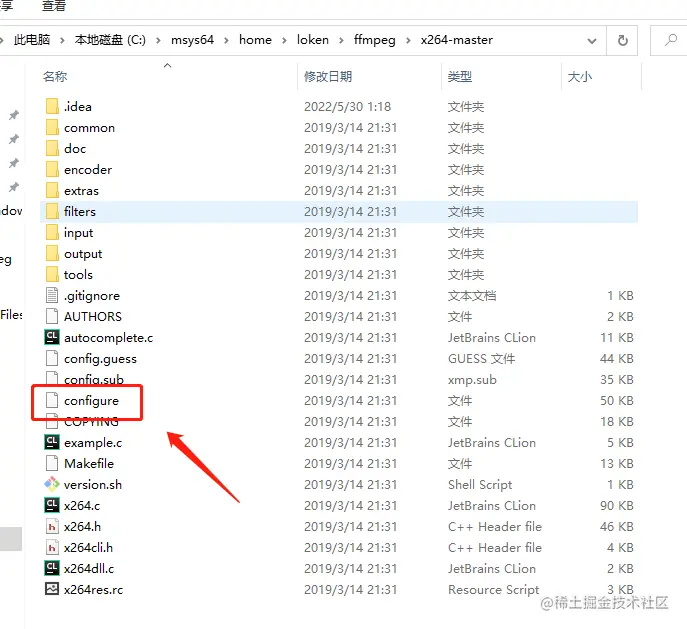Click the '90 KB' size cell
The width and height of the screenshot is (687, 629).
tap(617, 505)
